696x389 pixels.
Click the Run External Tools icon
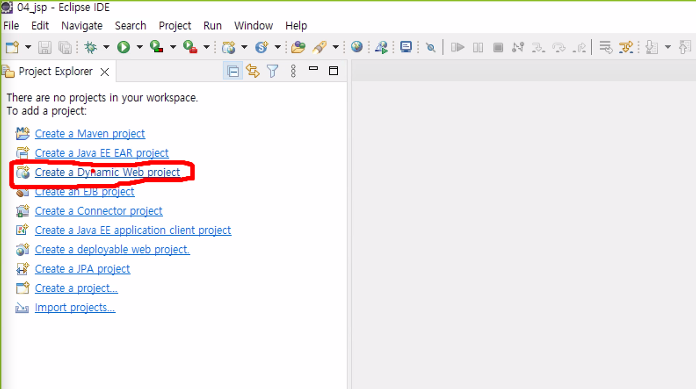pos(190,47)
